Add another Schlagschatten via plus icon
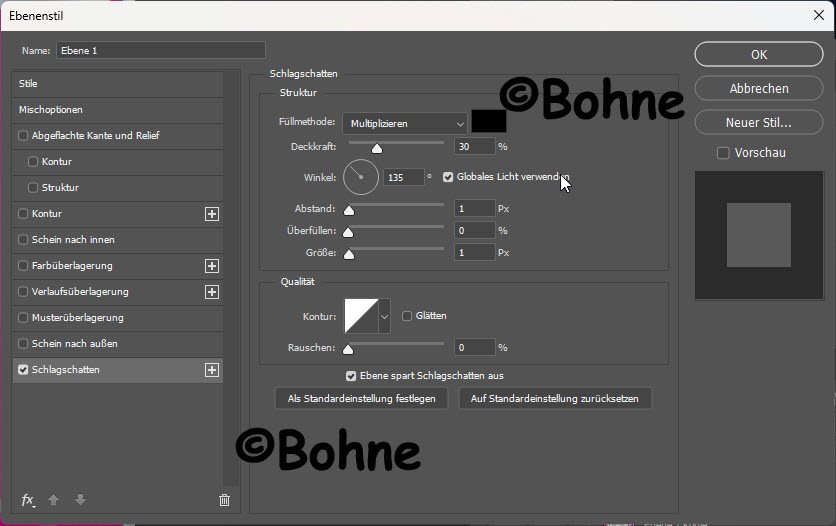Viewport: 836px width, 526px height. (x=211, y=370)
